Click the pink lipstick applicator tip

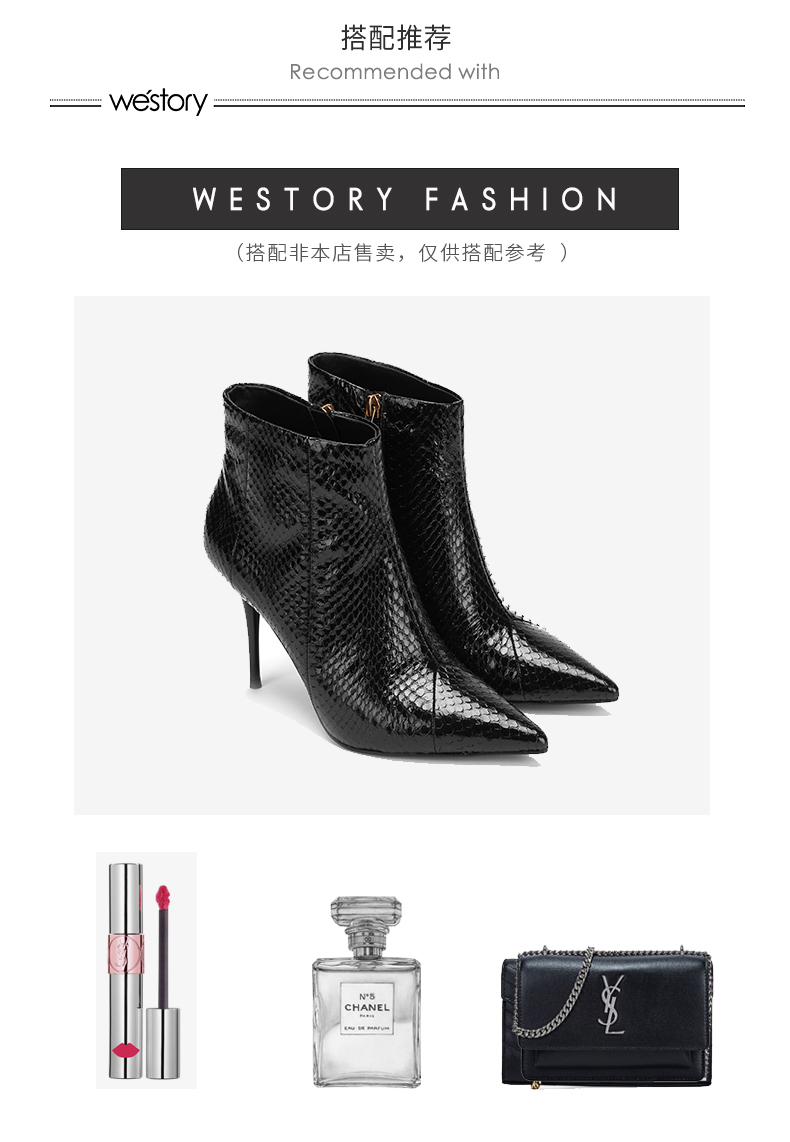tap(162, 897)
